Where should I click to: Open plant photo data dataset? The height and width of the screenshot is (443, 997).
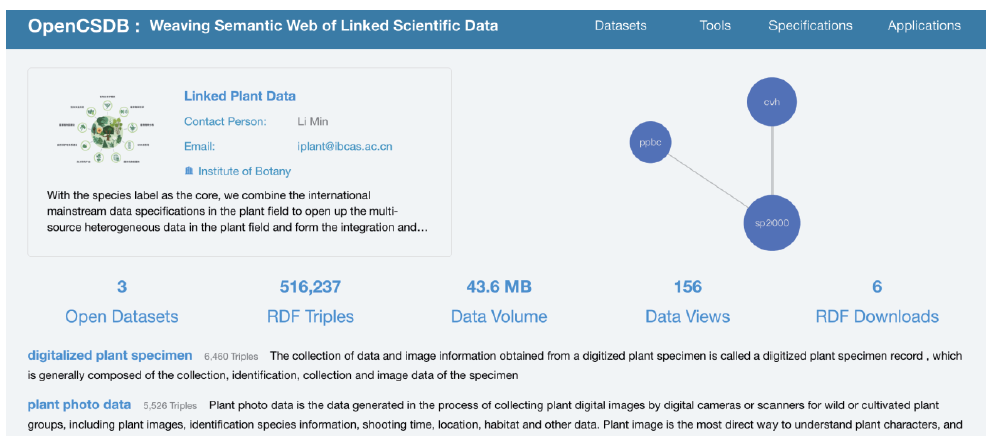[79, 404]
